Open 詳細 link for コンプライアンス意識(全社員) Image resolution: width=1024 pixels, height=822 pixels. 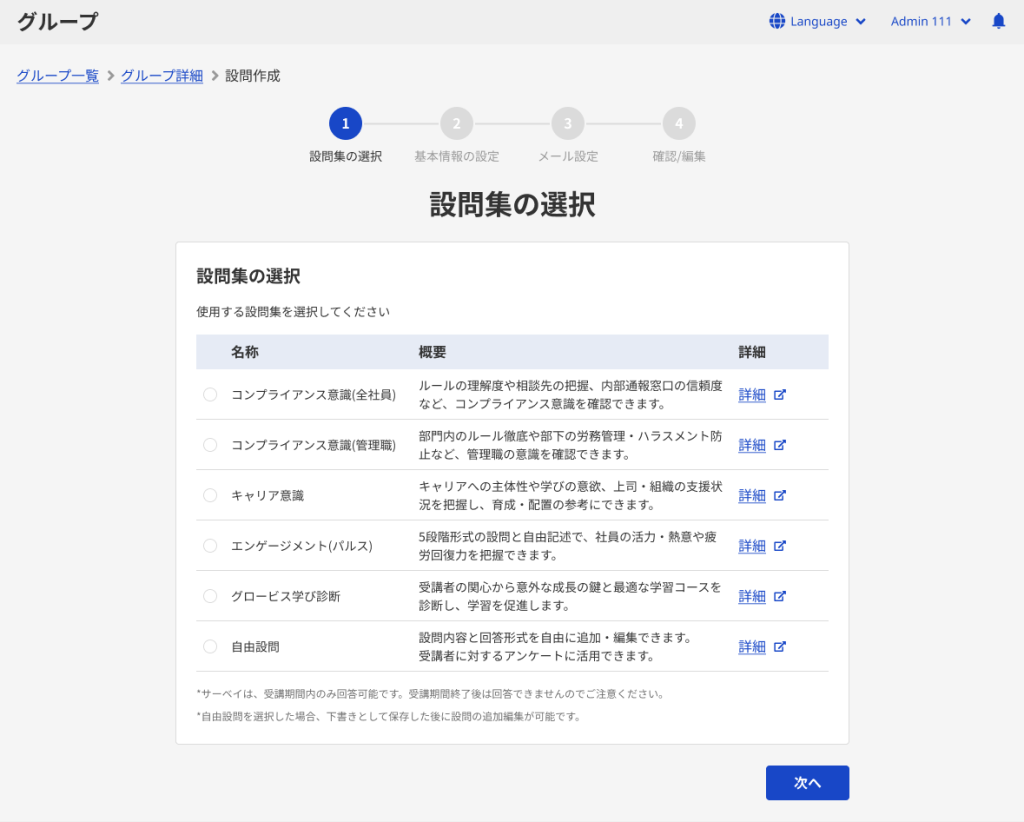(752, 394)
